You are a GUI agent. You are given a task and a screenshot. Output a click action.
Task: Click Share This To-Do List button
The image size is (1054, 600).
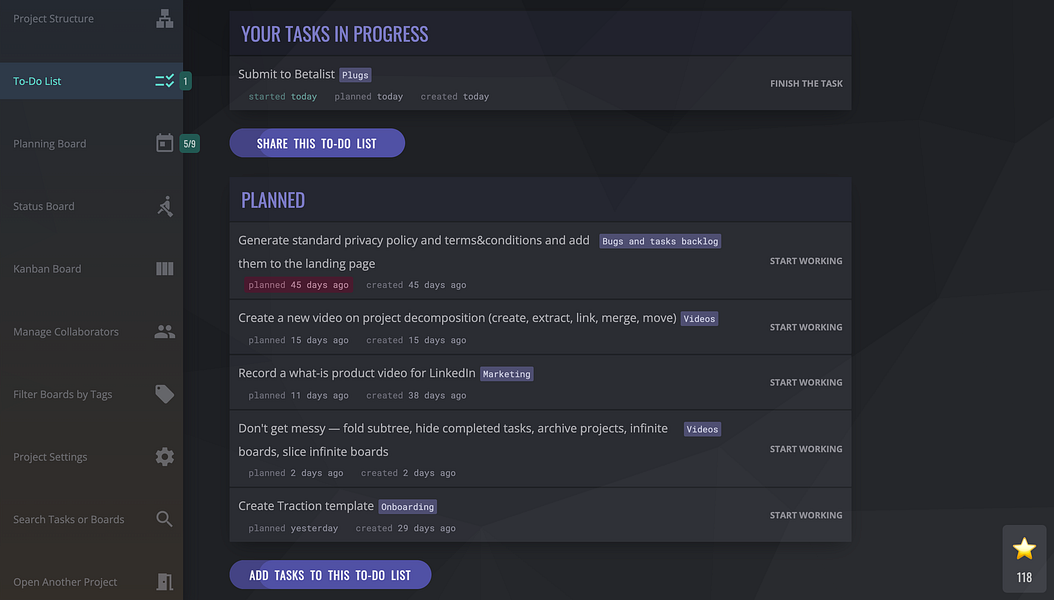317,143
